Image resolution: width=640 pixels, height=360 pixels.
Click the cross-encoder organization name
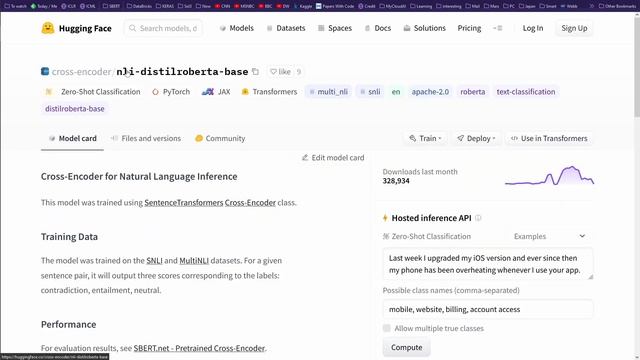pyautogui.click(x=81, y=71)
